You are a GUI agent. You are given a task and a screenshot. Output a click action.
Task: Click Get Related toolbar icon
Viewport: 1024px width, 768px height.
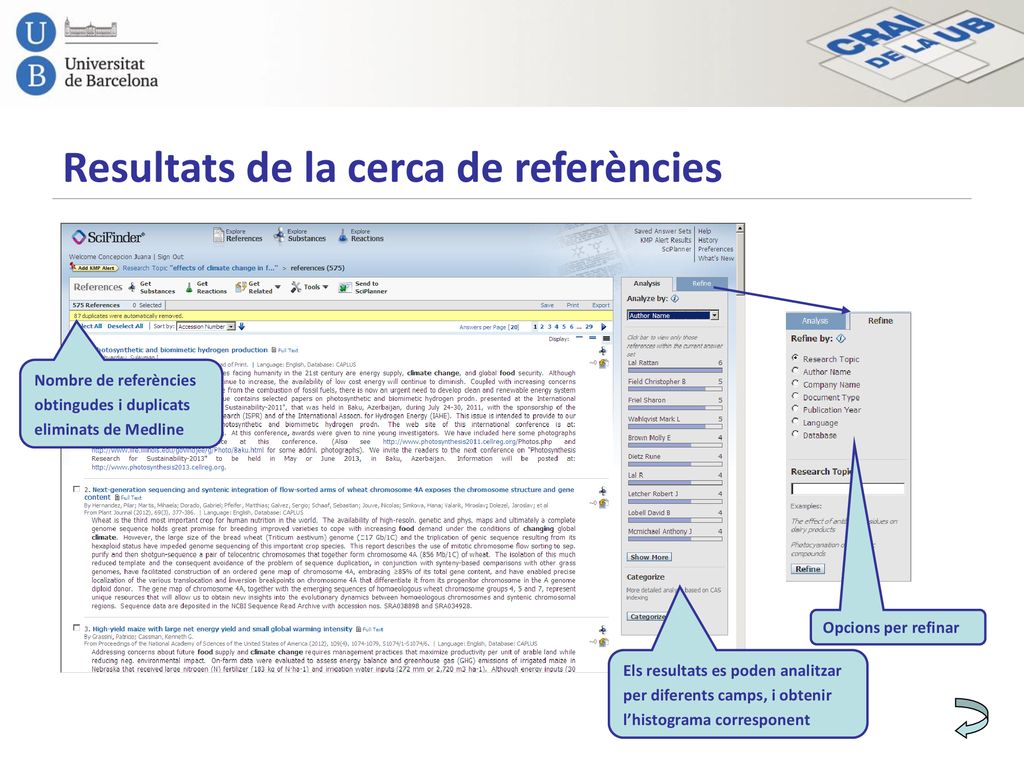pyautogui.click(x=240, y=287)
